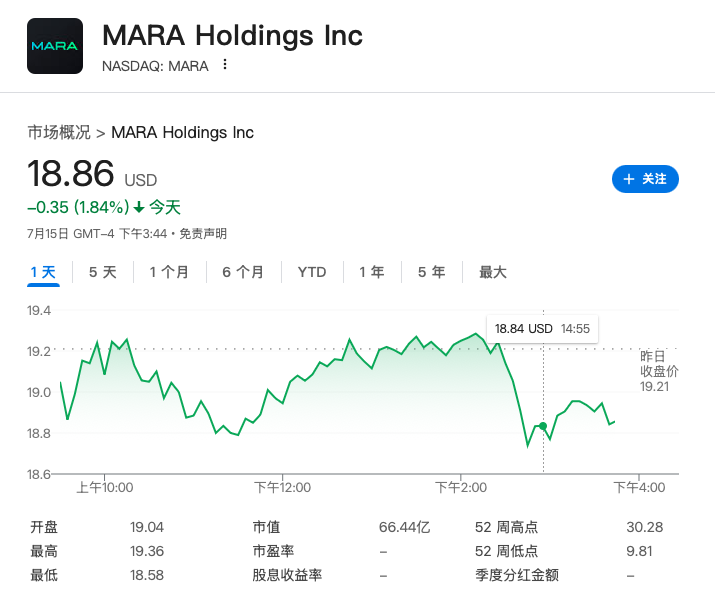
Task: Select the 1 天 chart range tab
Action: 43,272
